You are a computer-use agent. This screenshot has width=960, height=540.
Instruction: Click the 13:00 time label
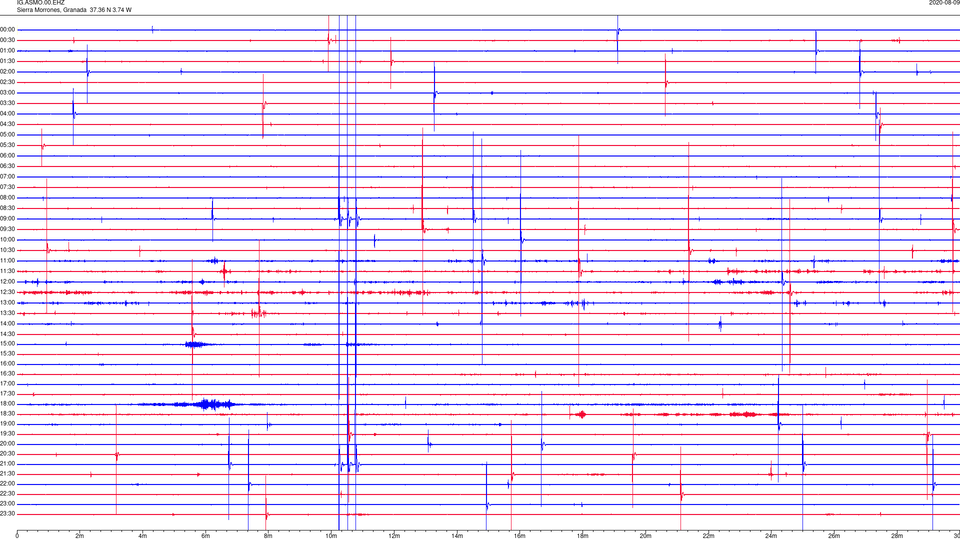(8, 302)
